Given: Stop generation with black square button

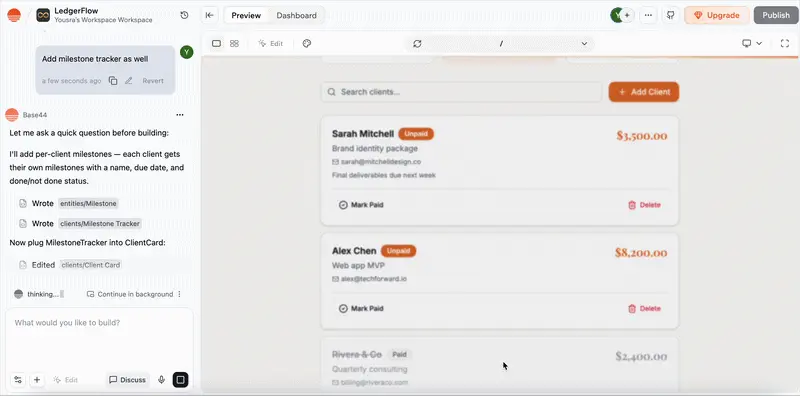Looking at the screenshot, I should (x=180, y=380).
